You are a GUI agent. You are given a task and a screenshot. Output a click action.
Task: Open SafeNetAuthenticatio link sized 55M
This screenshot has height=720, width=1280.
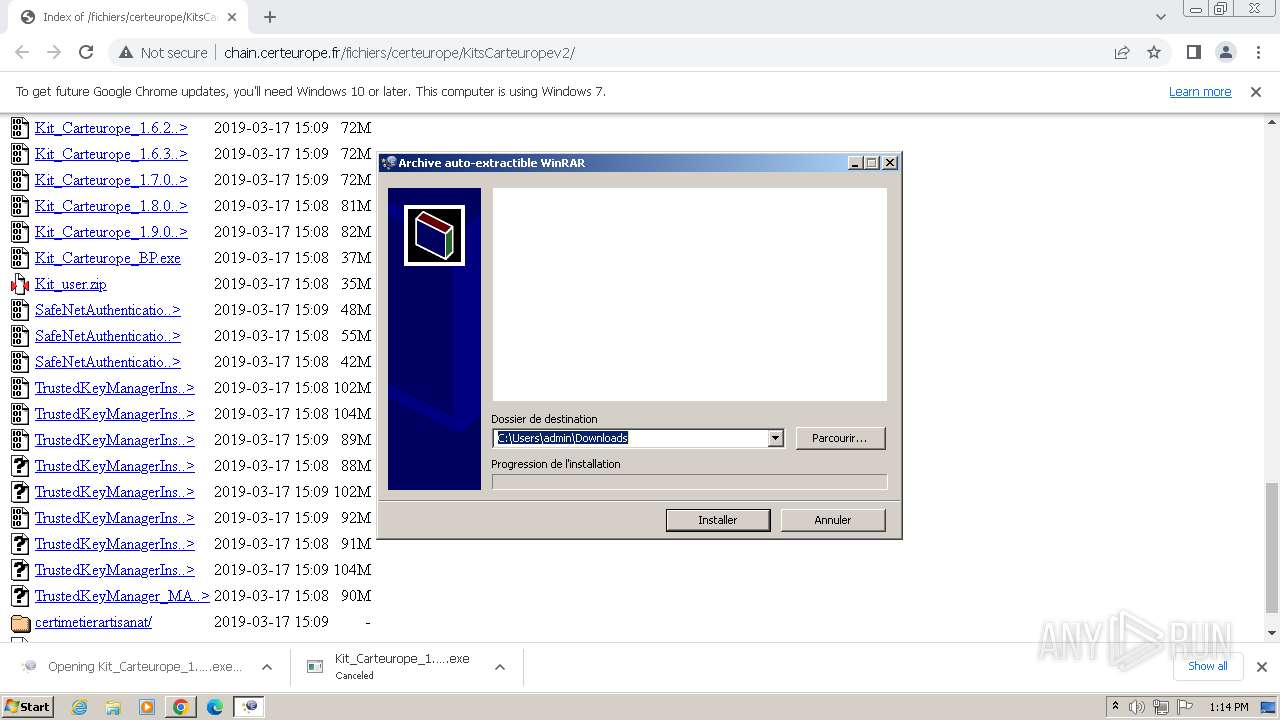[108, 336]
